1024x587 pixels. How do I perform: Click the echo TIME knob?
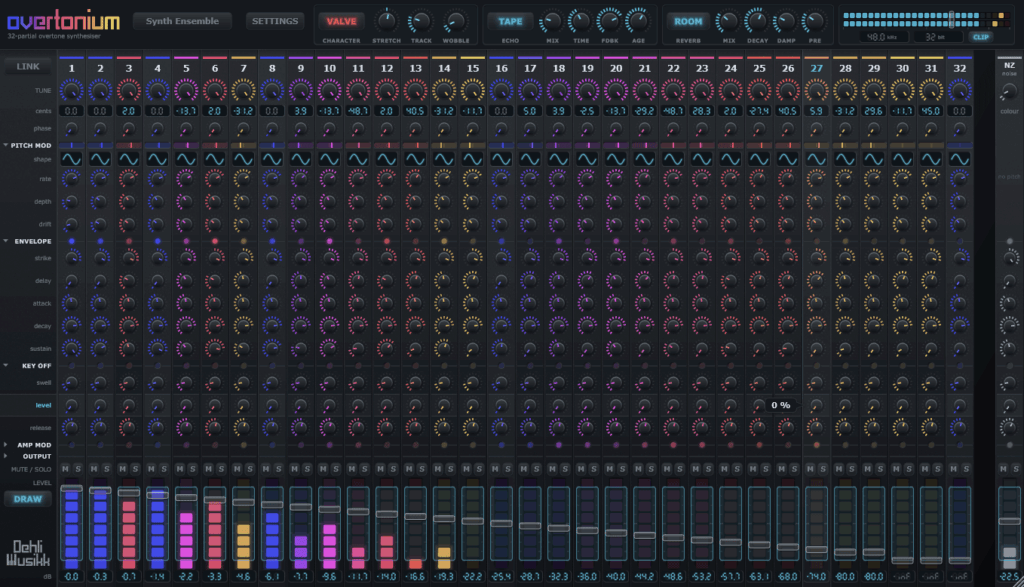point(581,22)
